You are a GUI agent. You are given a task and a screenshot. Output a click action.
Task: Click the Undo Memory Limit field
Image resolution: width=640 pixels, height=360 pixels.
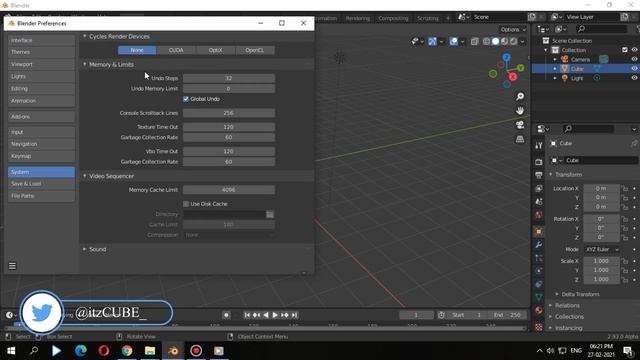[229, 89]
